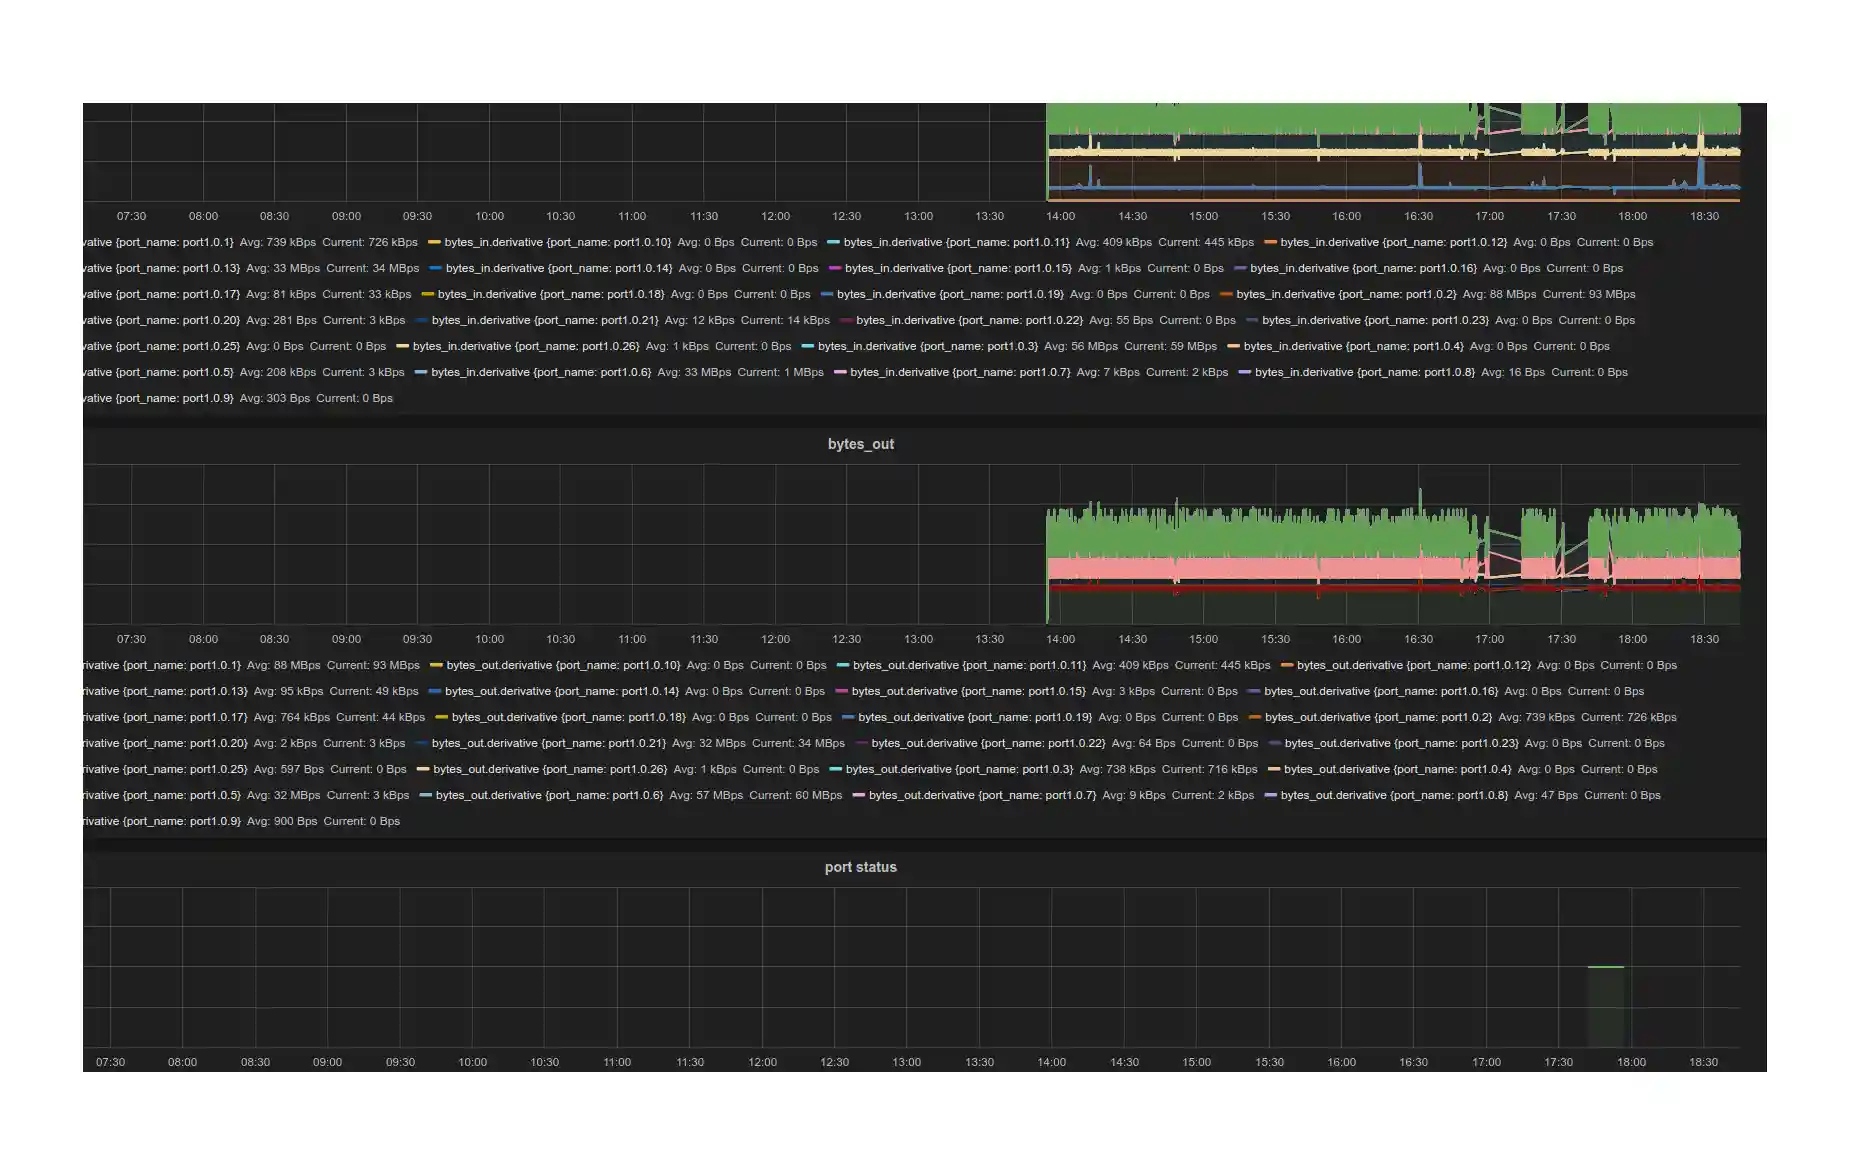Viewport: 1850px width, 1175px height.
Task: Open color picker for port1.0.1 bytes_out series
Action: tap(84, 665)
